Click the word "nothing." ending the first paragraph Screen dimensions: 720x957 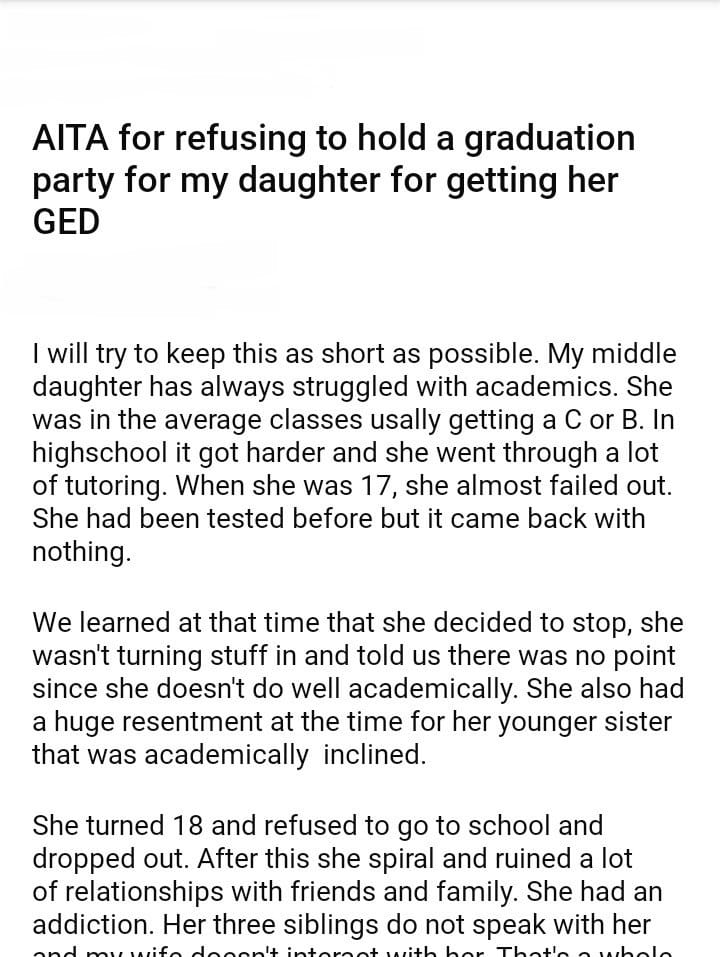tap(81, 552)
